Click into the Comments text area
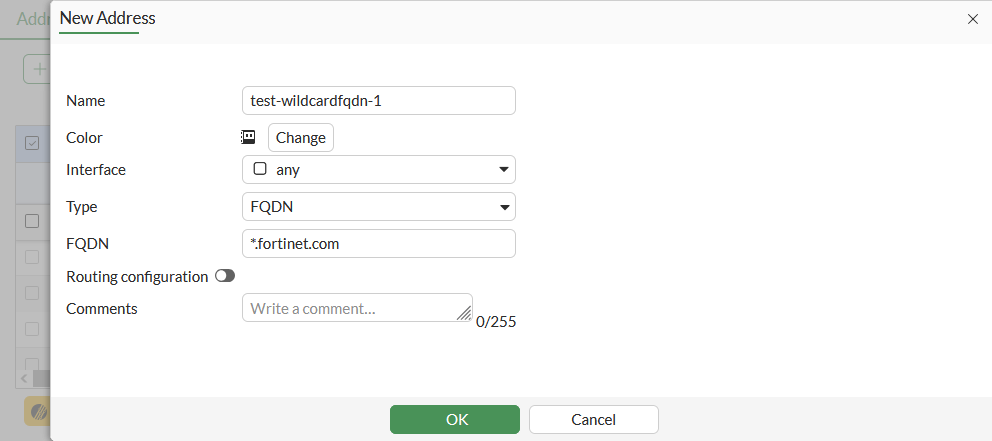 pos(355,308)
